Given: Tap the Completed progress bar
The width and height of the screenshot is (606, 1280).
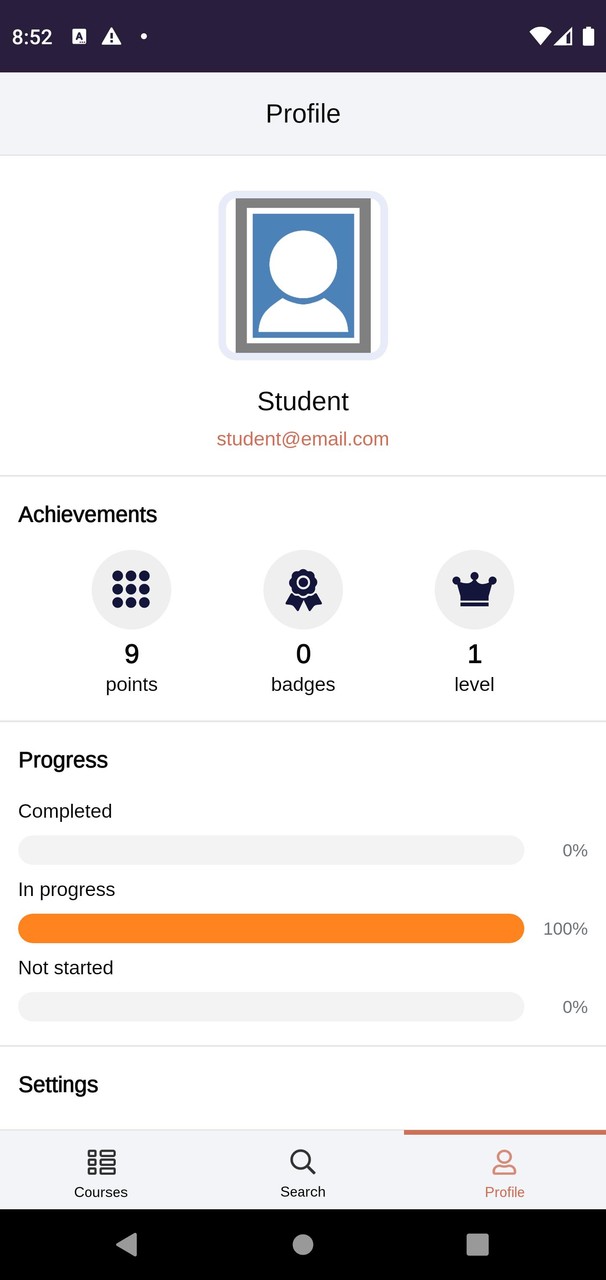Looking at the screenshot, I should [x=271, y=850].
